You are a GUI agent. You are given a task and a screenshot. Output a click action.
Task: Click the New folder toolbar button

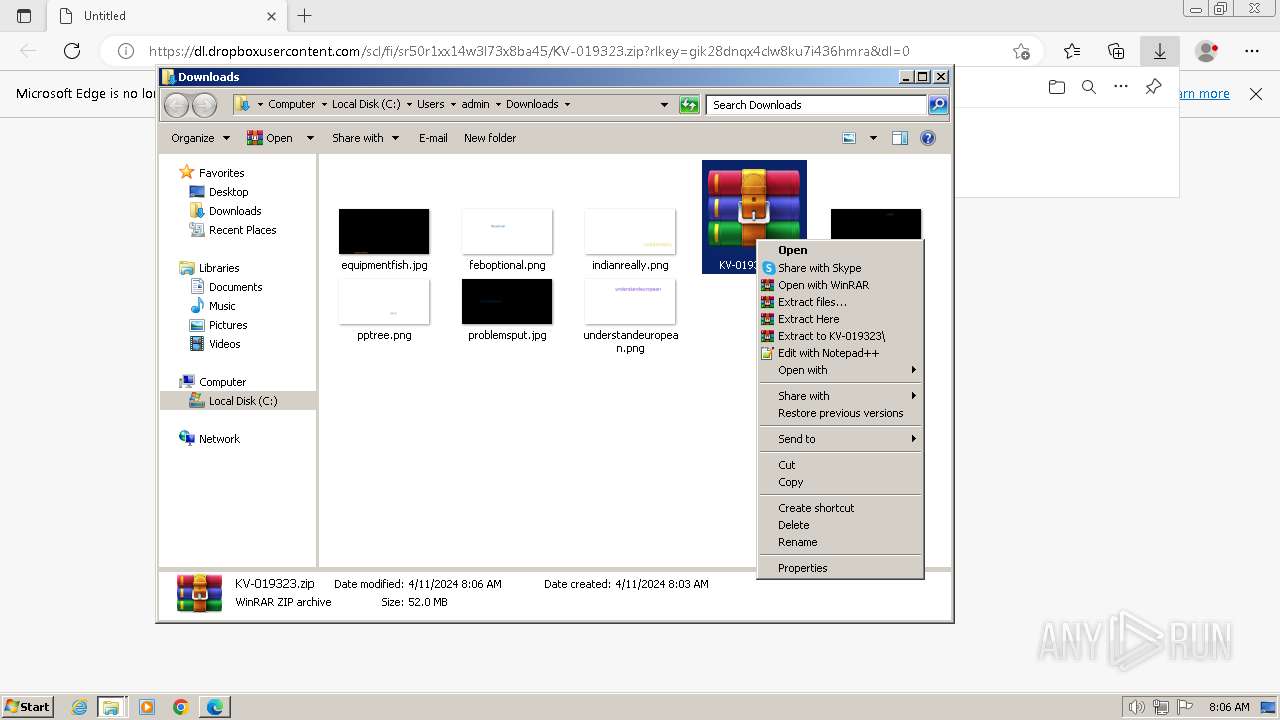[490, 138]
